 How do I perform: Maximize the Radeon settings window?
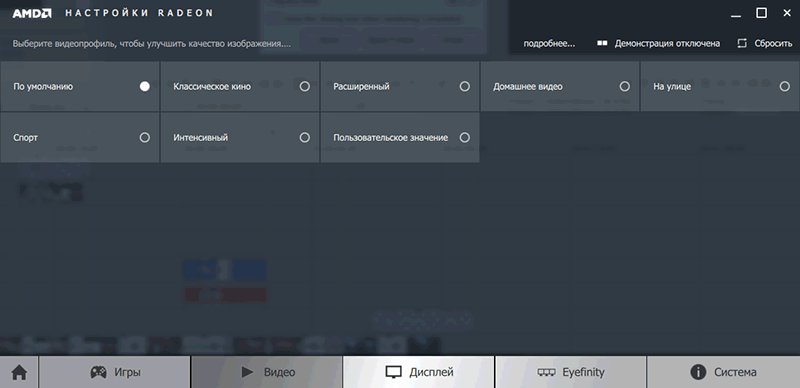click(x=761, y=13)
